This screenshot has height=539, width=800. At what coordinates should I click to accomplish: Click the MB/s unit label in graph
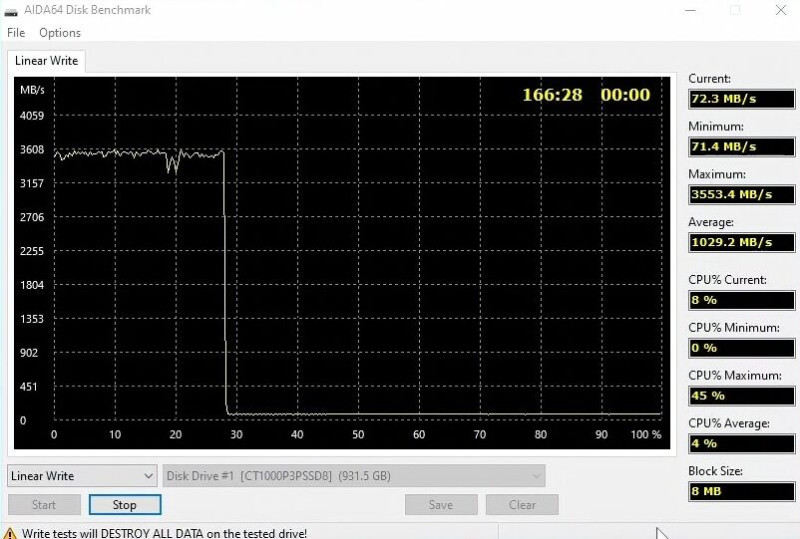point(32,90)
